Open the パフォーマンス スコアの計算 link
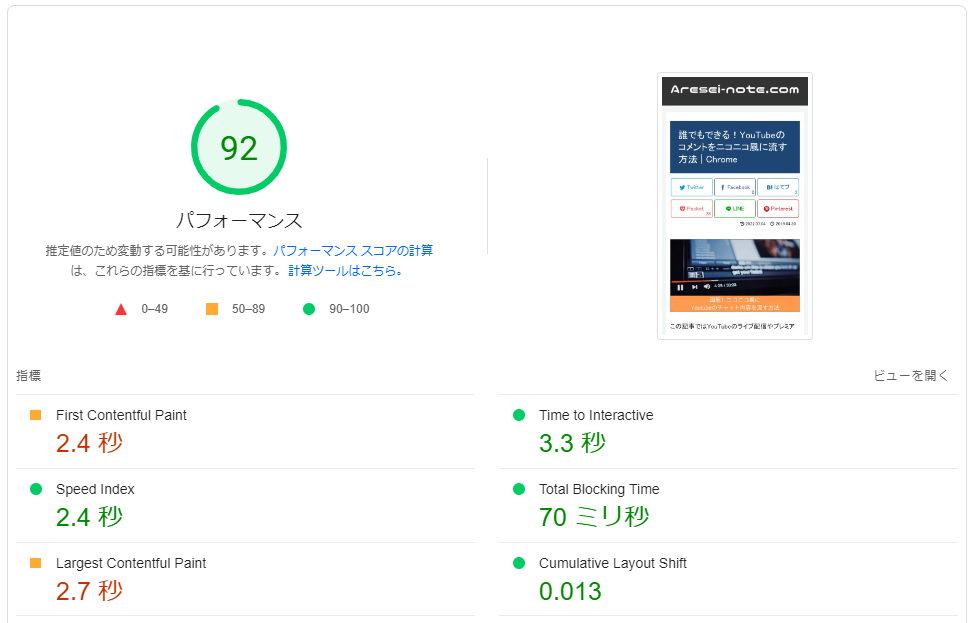 coord(353,251)
